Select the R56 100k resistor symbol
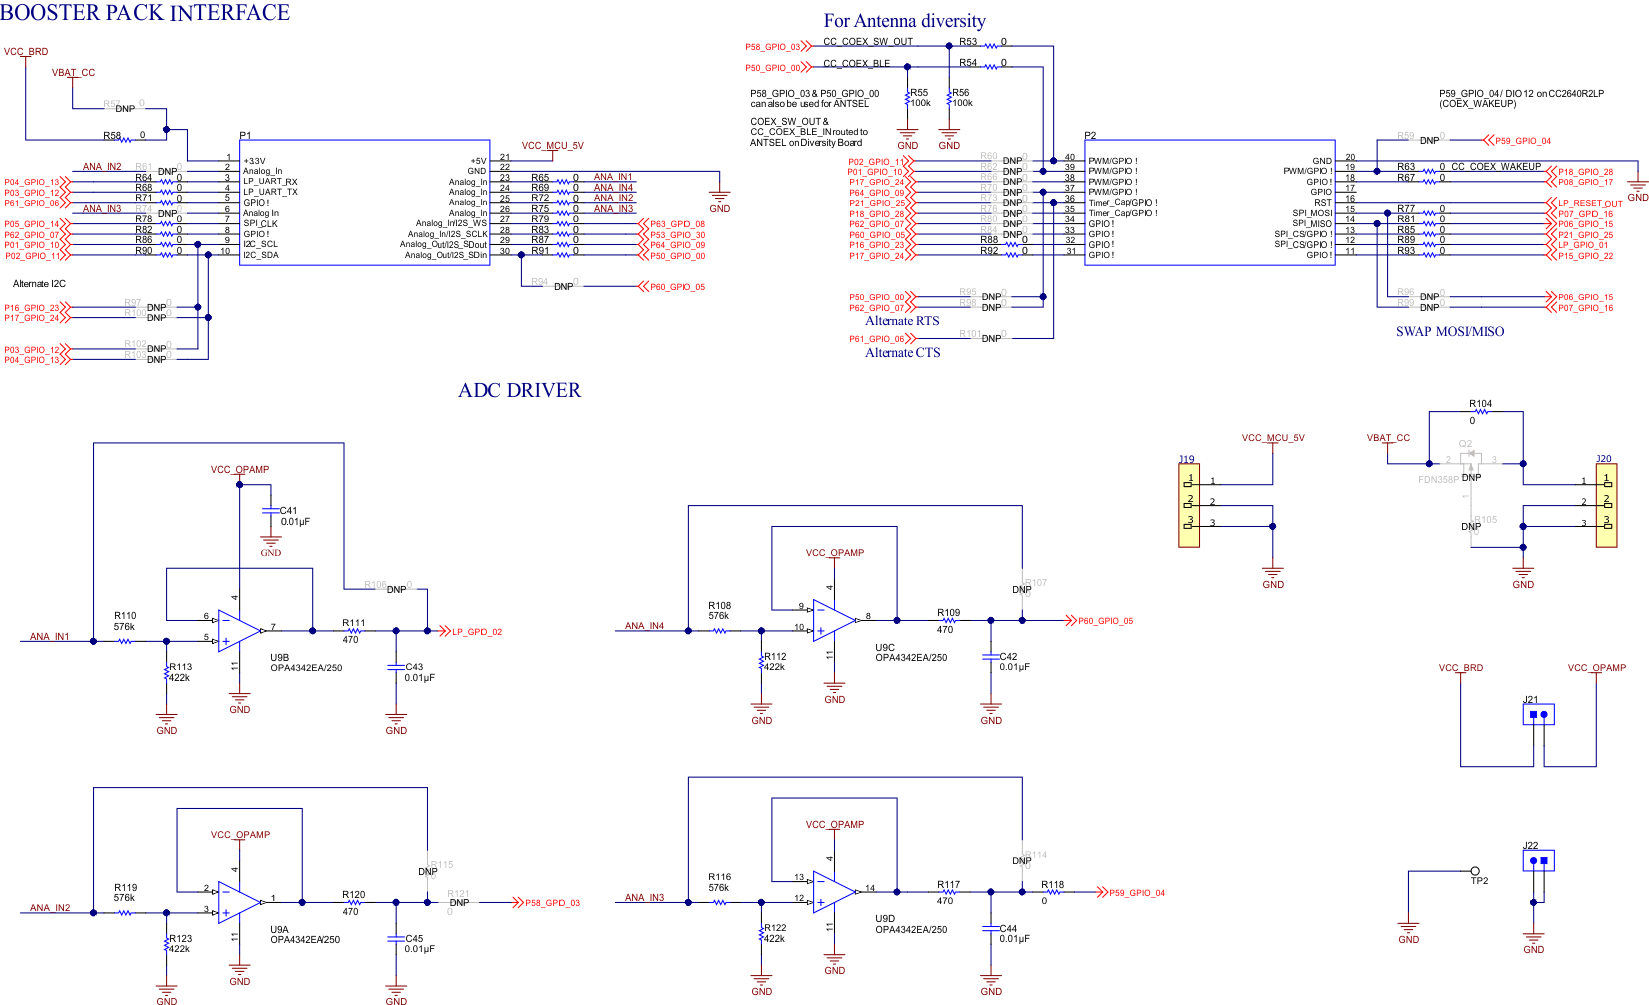 [949, 98]
